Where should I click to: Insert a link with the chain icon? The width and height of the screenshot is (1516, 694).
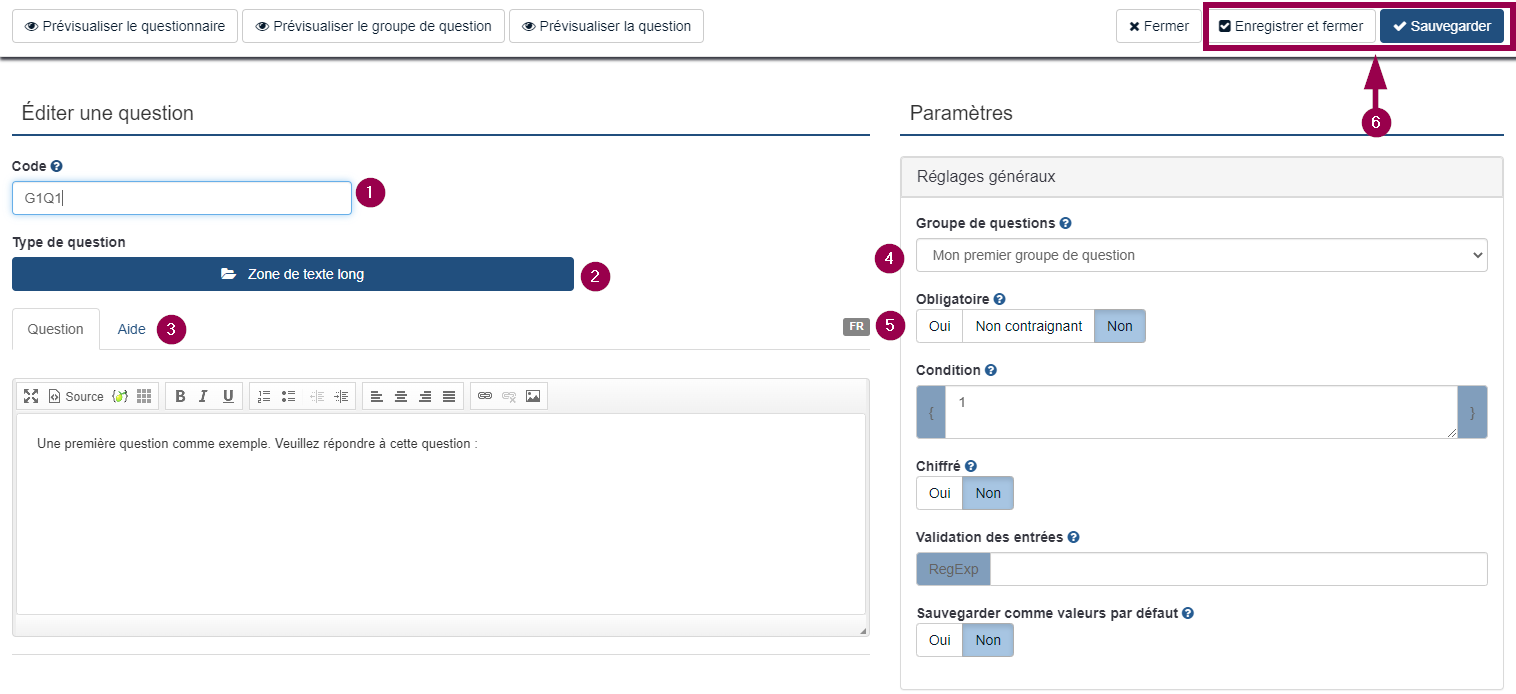point(485,396)
